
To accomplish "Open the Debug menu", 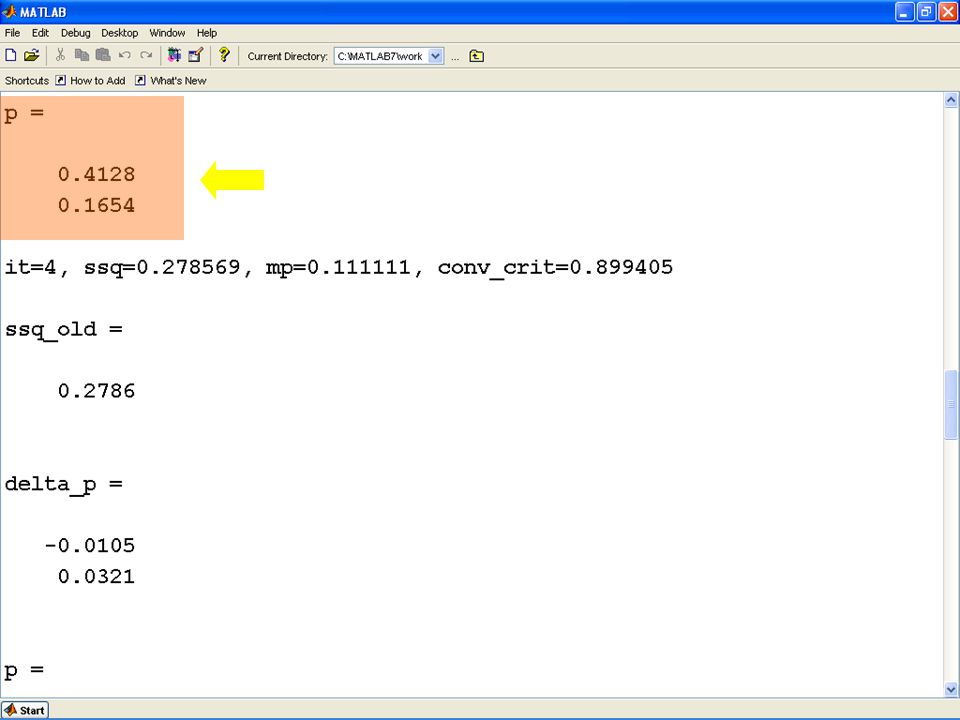I will [x=75, y=33].
